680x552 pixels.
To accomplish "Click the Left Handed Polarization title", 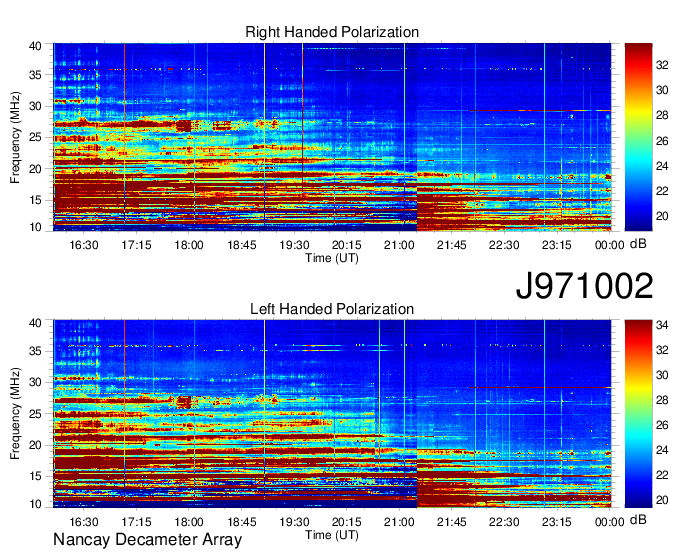I will tap(332, 309).
